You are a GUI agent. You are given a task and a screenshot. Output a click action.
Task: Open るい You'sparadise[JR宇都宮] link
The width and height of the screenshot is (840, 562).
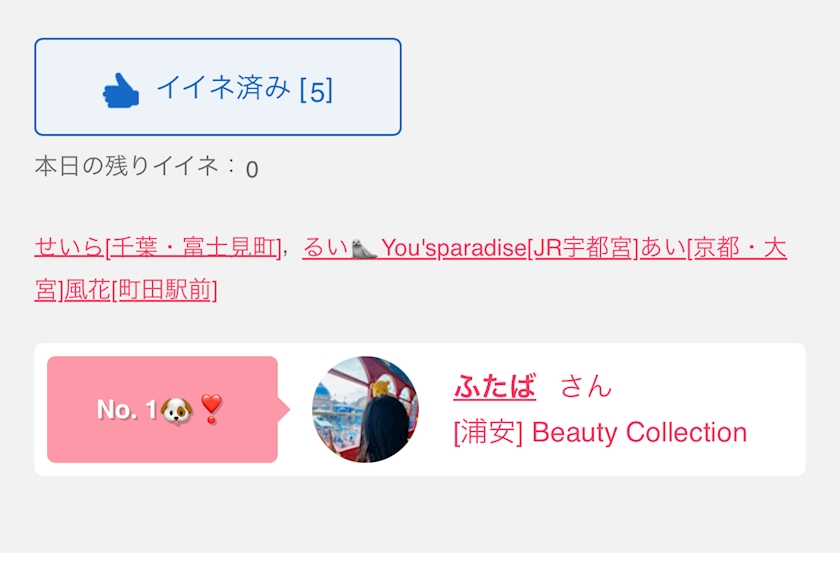point(470,247)
